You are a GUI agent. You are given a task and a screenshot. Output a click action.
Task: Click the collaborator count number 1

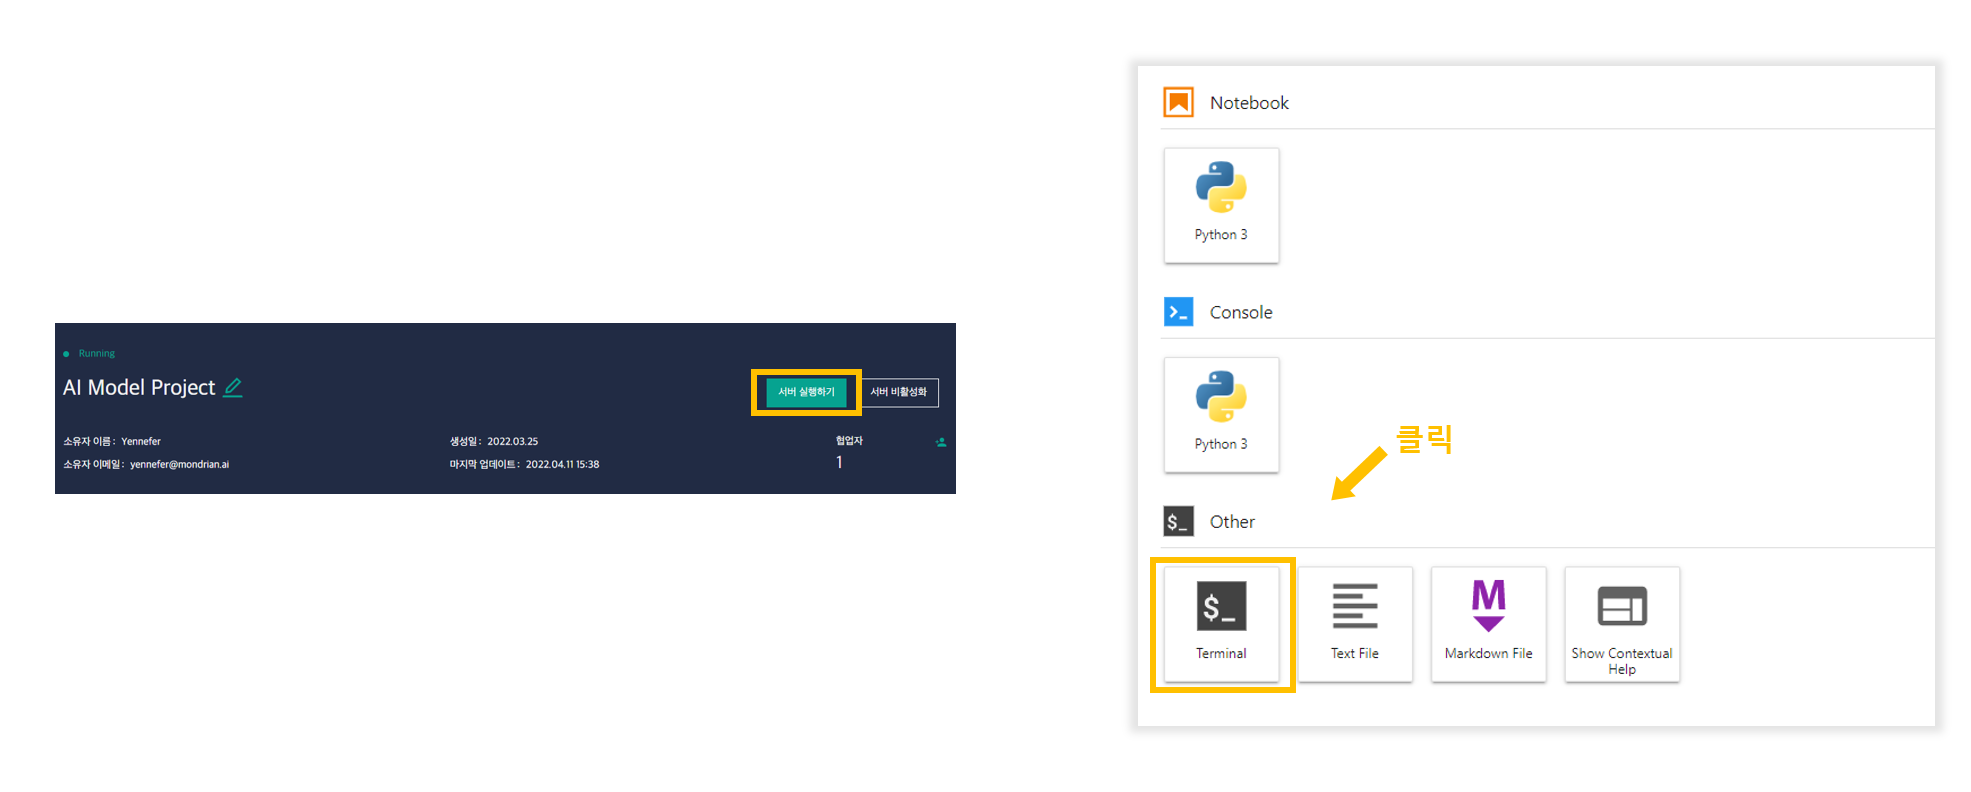[839, 462]
